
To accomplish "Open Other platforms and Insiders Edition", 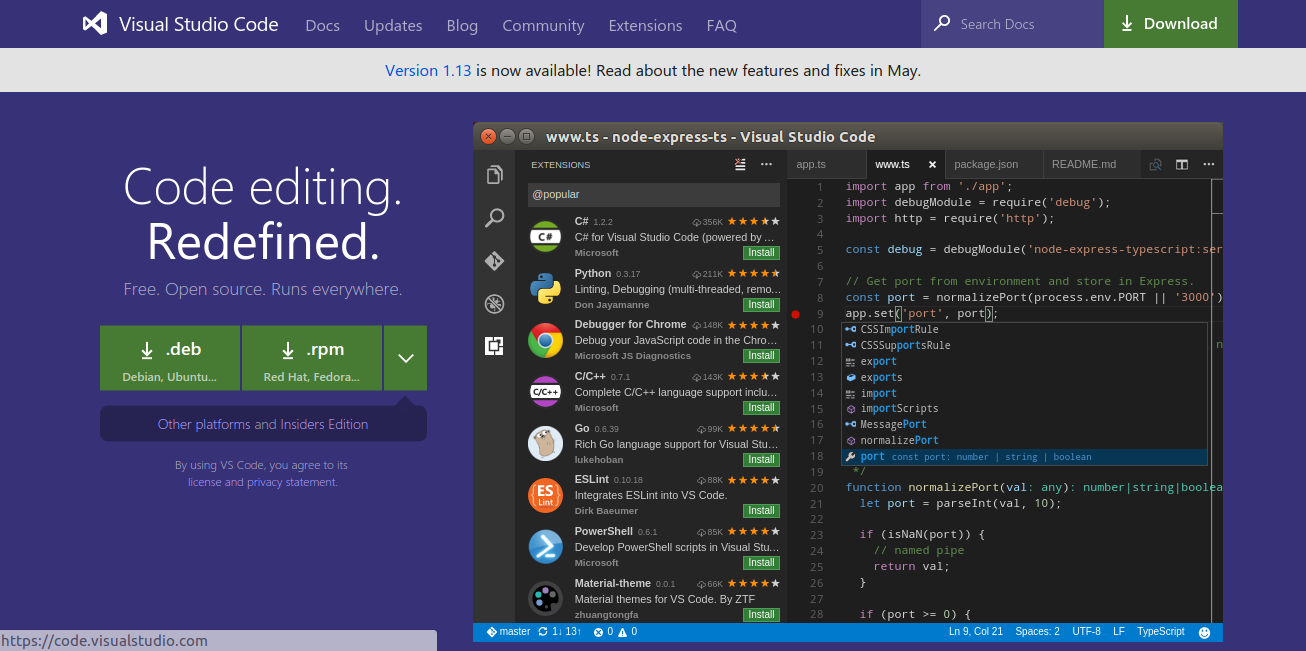I will (x=263, y=424).
